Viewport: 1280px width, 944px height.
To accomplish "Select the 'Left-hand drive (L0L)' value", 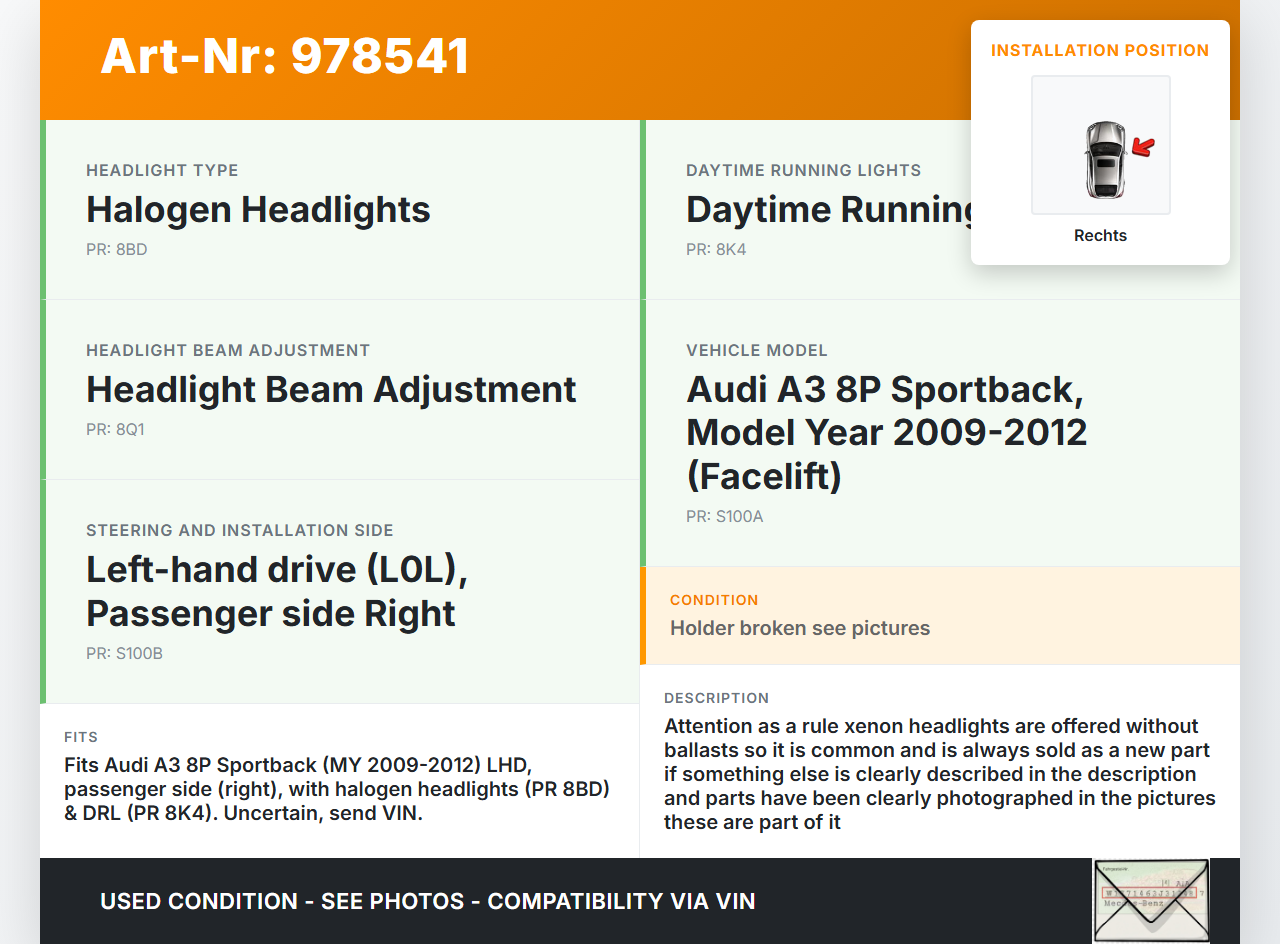I will [277, 591].
